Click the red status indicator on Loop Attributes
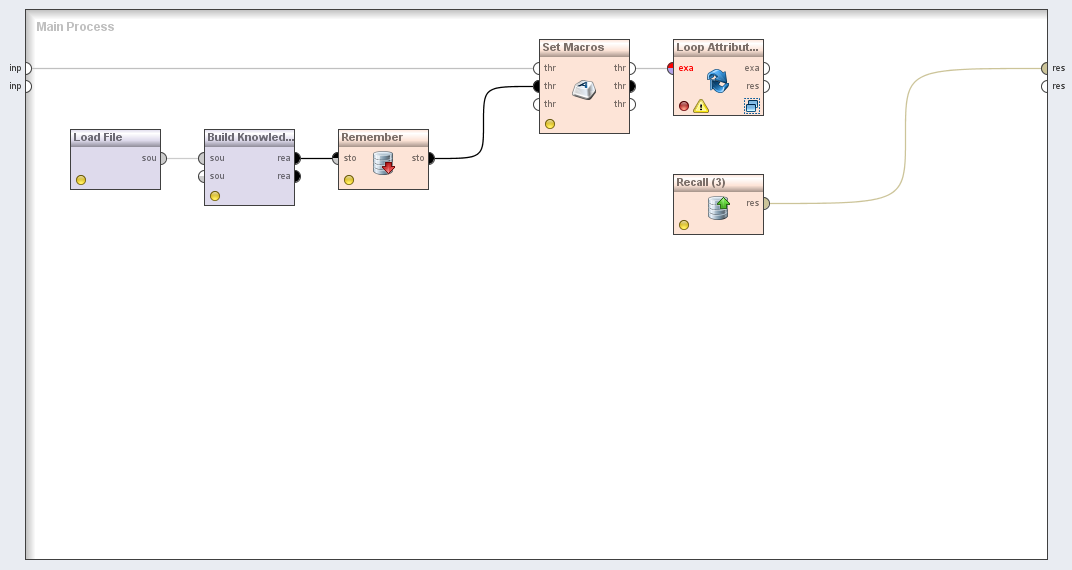Image resolution: width=1072 pixels, height=570 pixels. pyautogui.click(x=684, y=106)
